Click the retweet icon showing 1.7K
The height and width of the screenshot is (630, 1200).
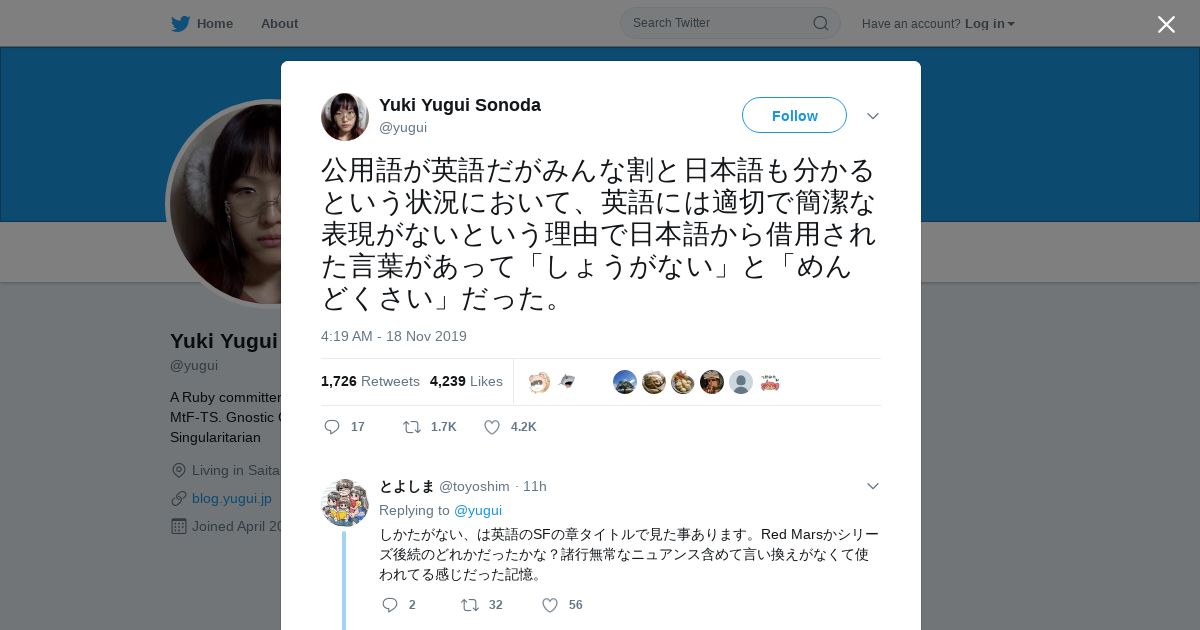coord(412,427)
